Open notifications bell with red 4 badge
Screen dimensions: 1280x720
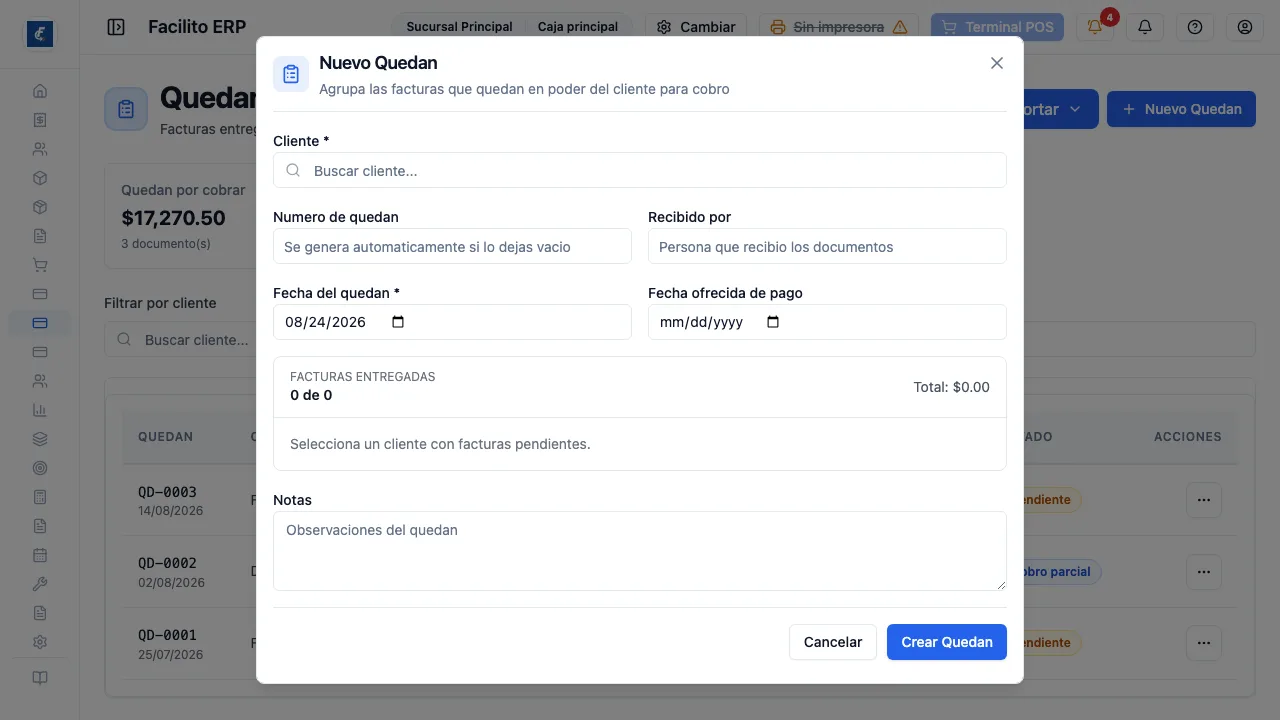click(x=1095, y=27)
